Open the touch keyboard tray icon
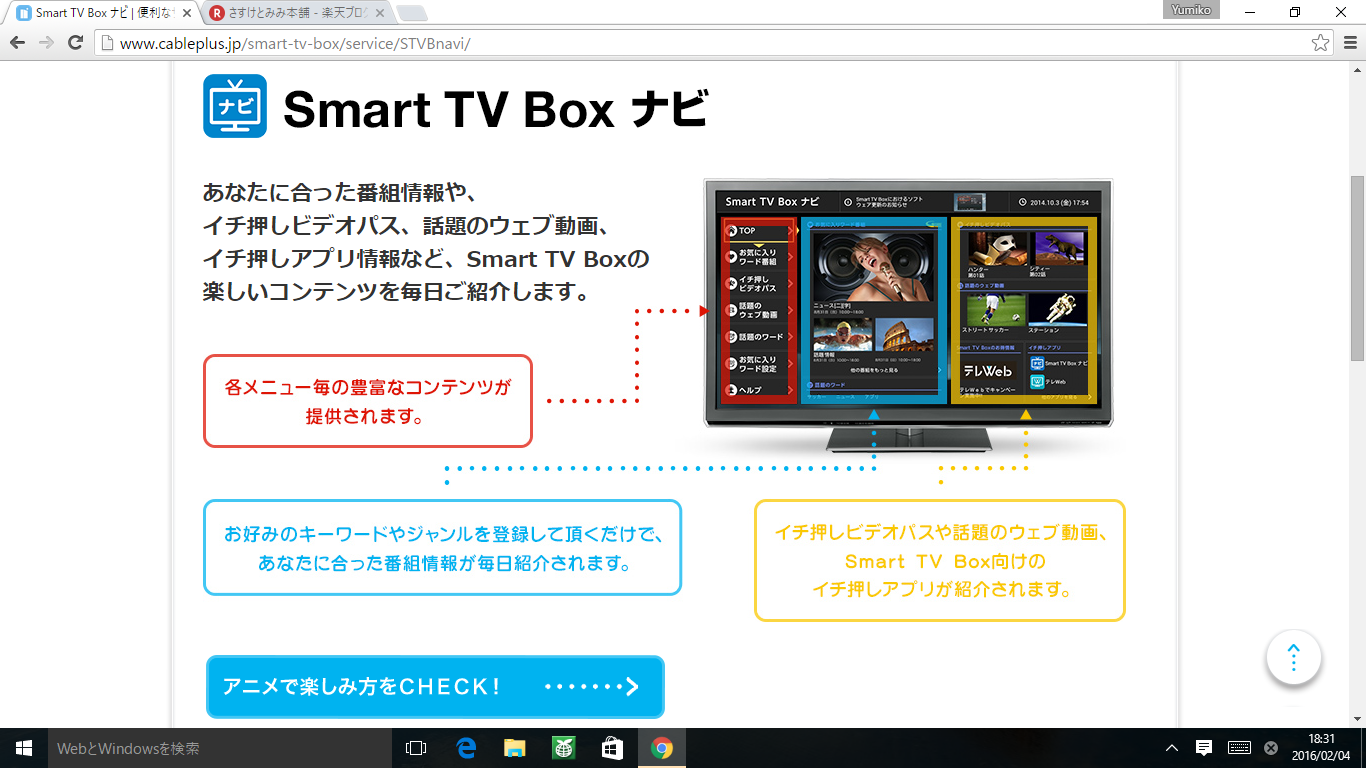The height and width of the screenshot is (768, 1366). point(1239,748)
